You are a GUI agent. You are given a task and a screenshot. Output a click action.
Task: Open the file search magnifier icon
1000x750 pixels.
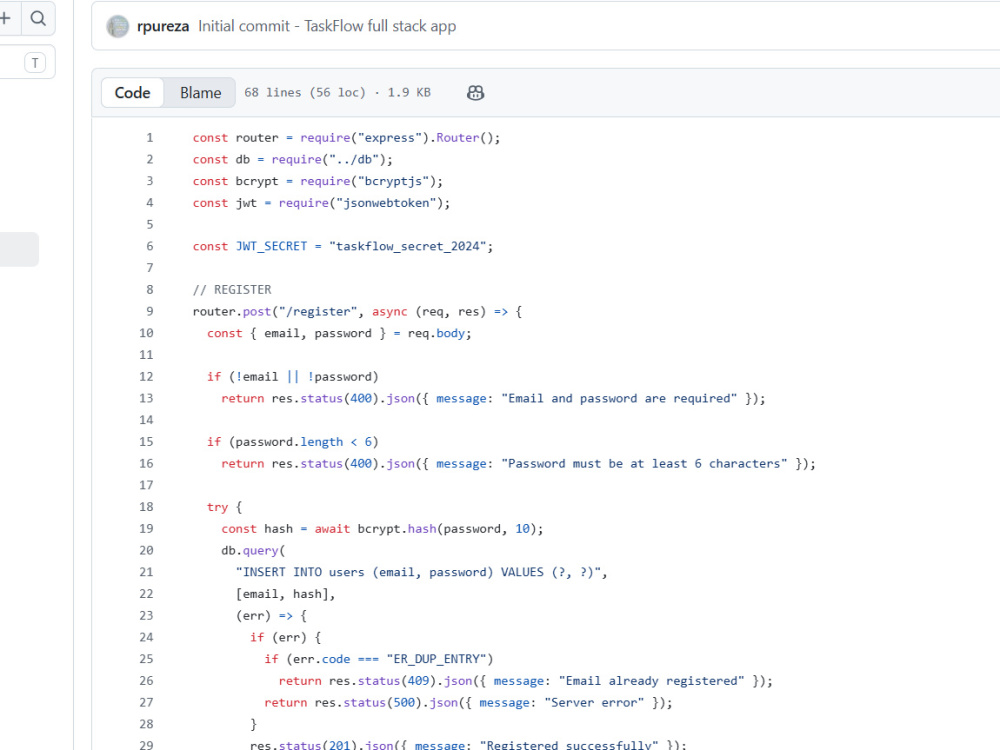(38, 18)
